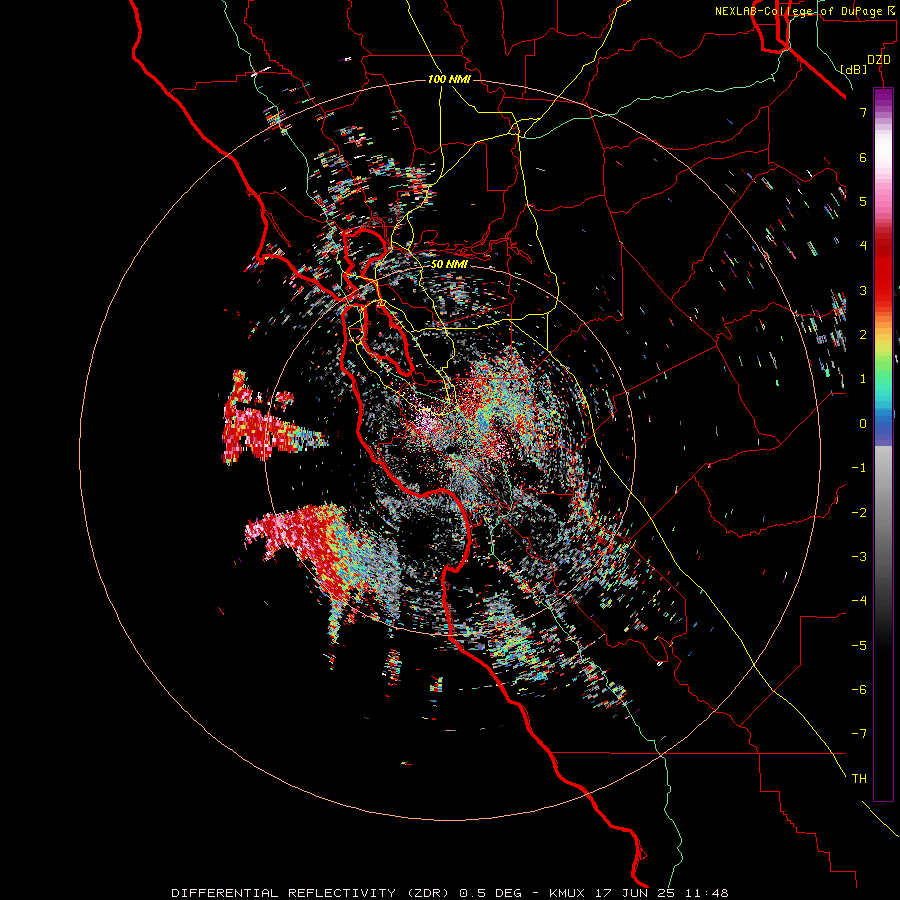Image resolution: width=900 pixels, height=900 pixels.
Task: Click the "3" value on the dB scale
Action: (x=863, y=290)
